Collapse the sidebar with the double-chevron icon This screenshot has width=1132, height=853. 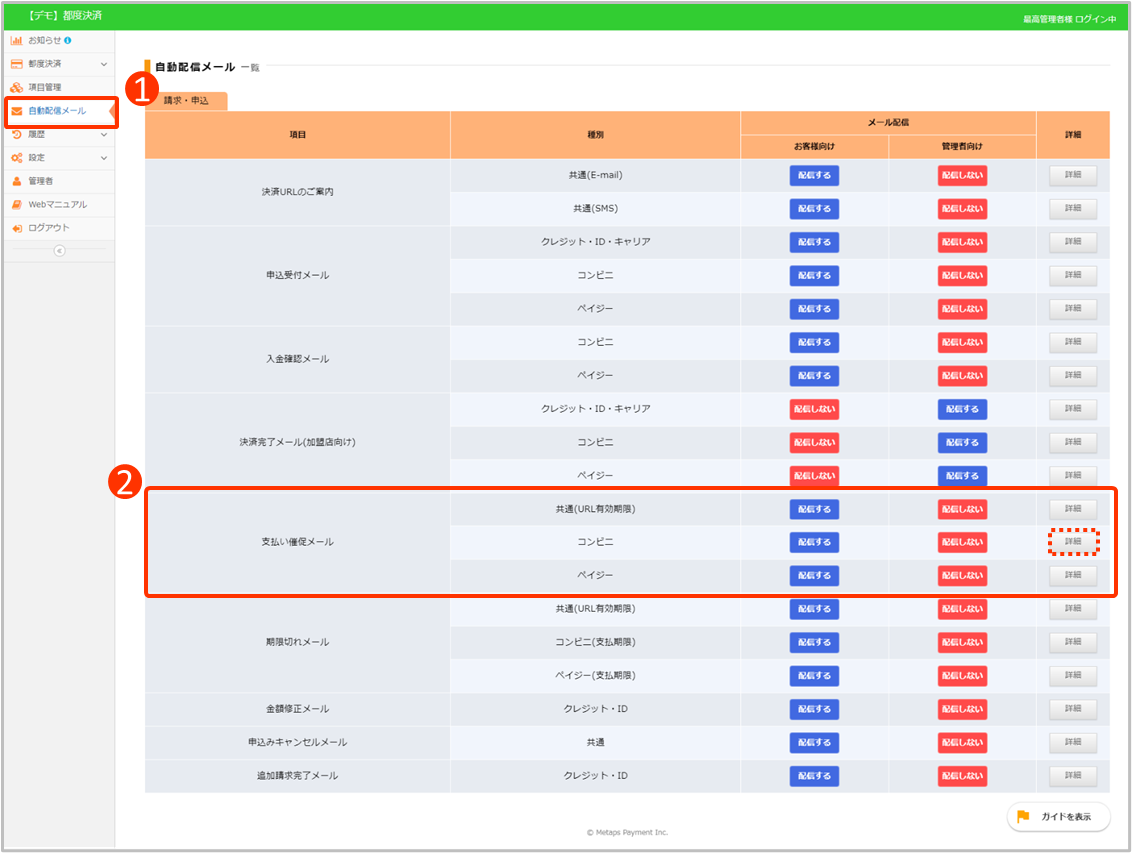coord(59,251)
